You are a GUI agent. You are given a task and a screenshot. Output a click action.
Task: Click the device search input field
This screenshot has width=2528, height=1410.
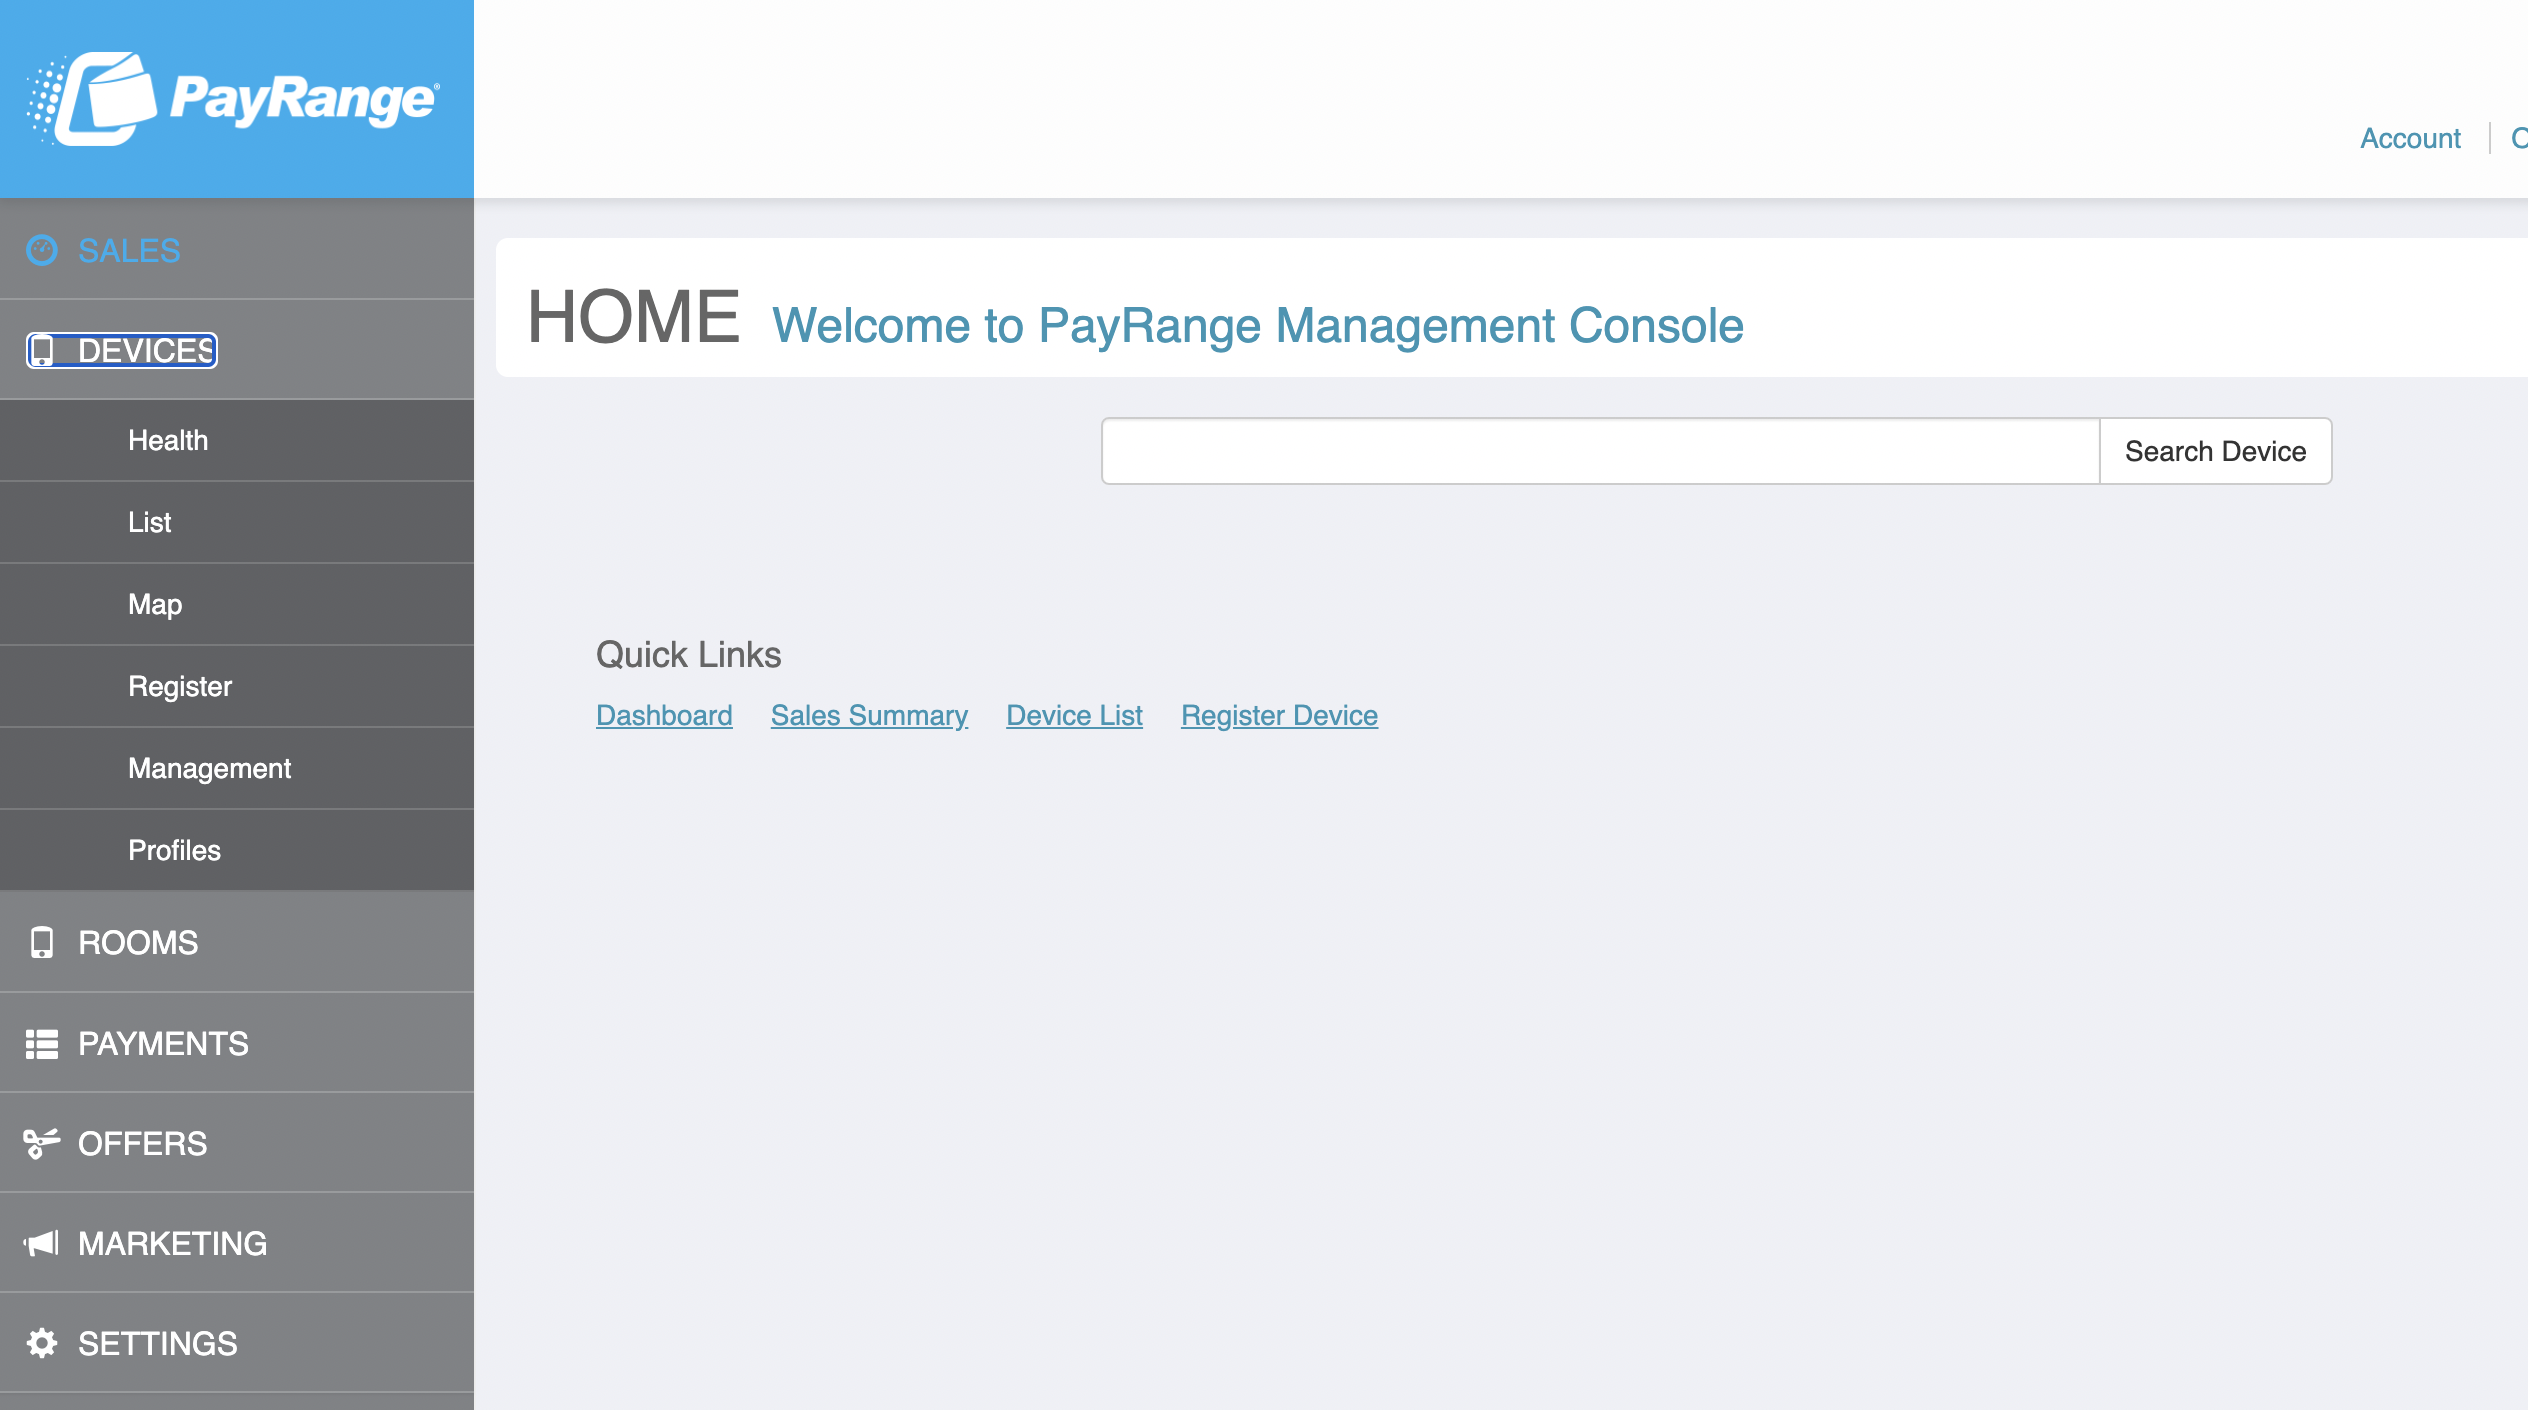[1599, 450]
